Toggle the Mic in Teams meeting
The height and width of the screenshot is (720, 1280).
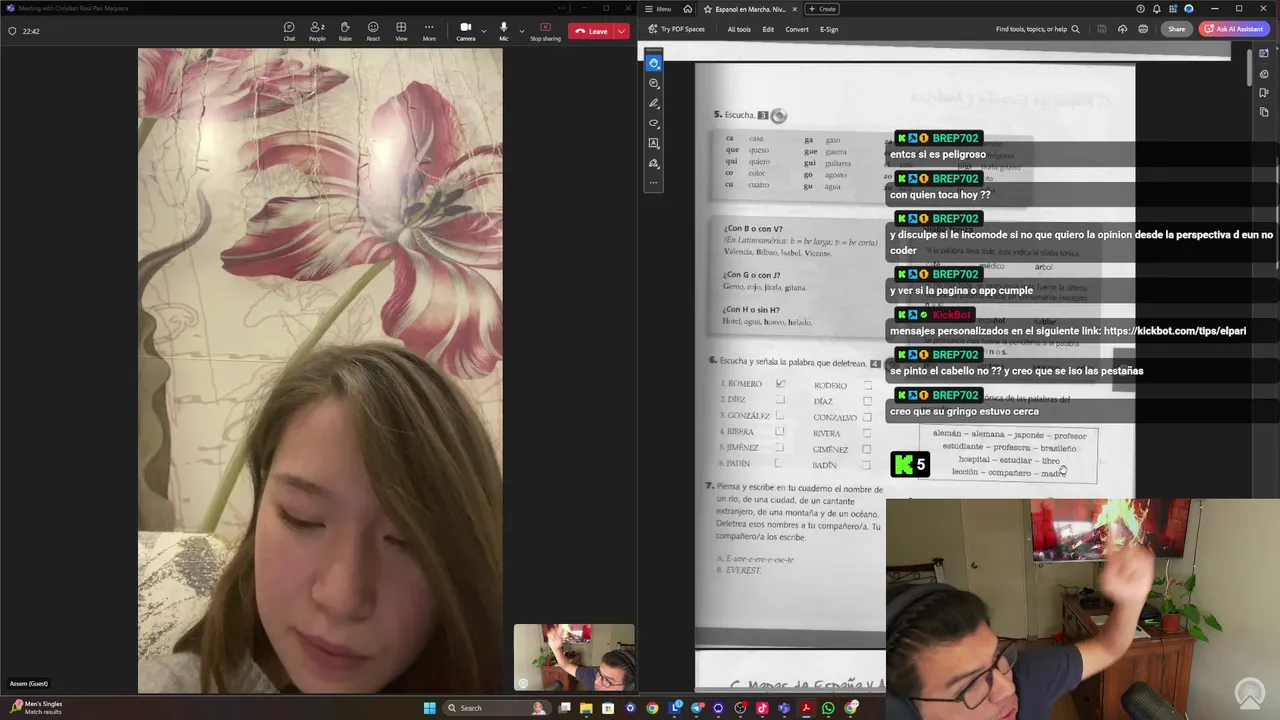[x=504, y=31]
